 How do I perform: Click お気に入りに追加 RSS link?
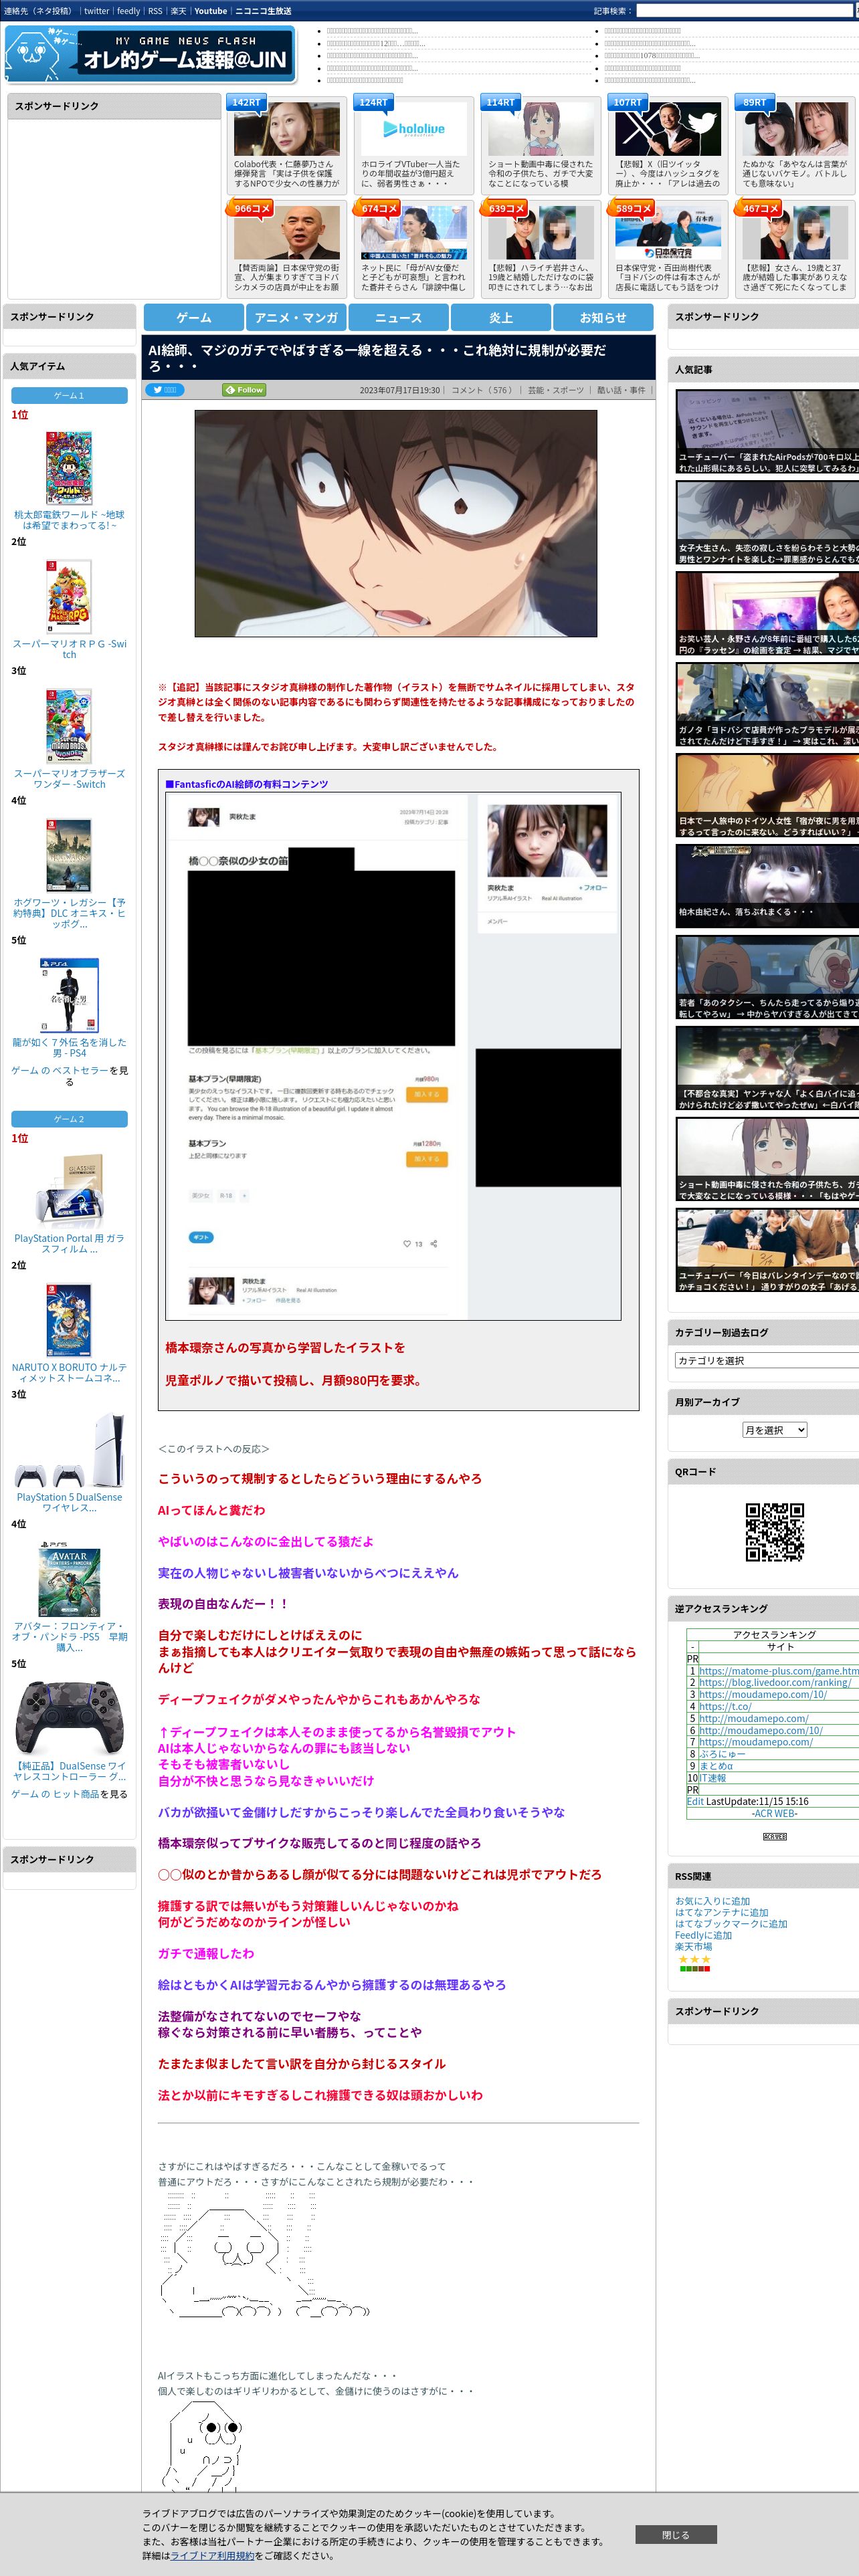[712, 1901]
